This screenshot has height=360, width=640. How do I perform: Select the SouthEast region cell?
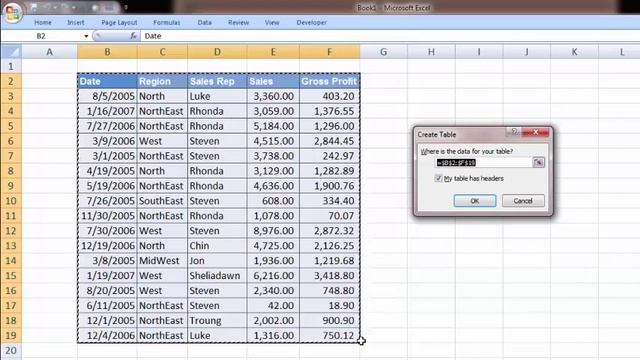pyautogui.click(x=162, y=201)
